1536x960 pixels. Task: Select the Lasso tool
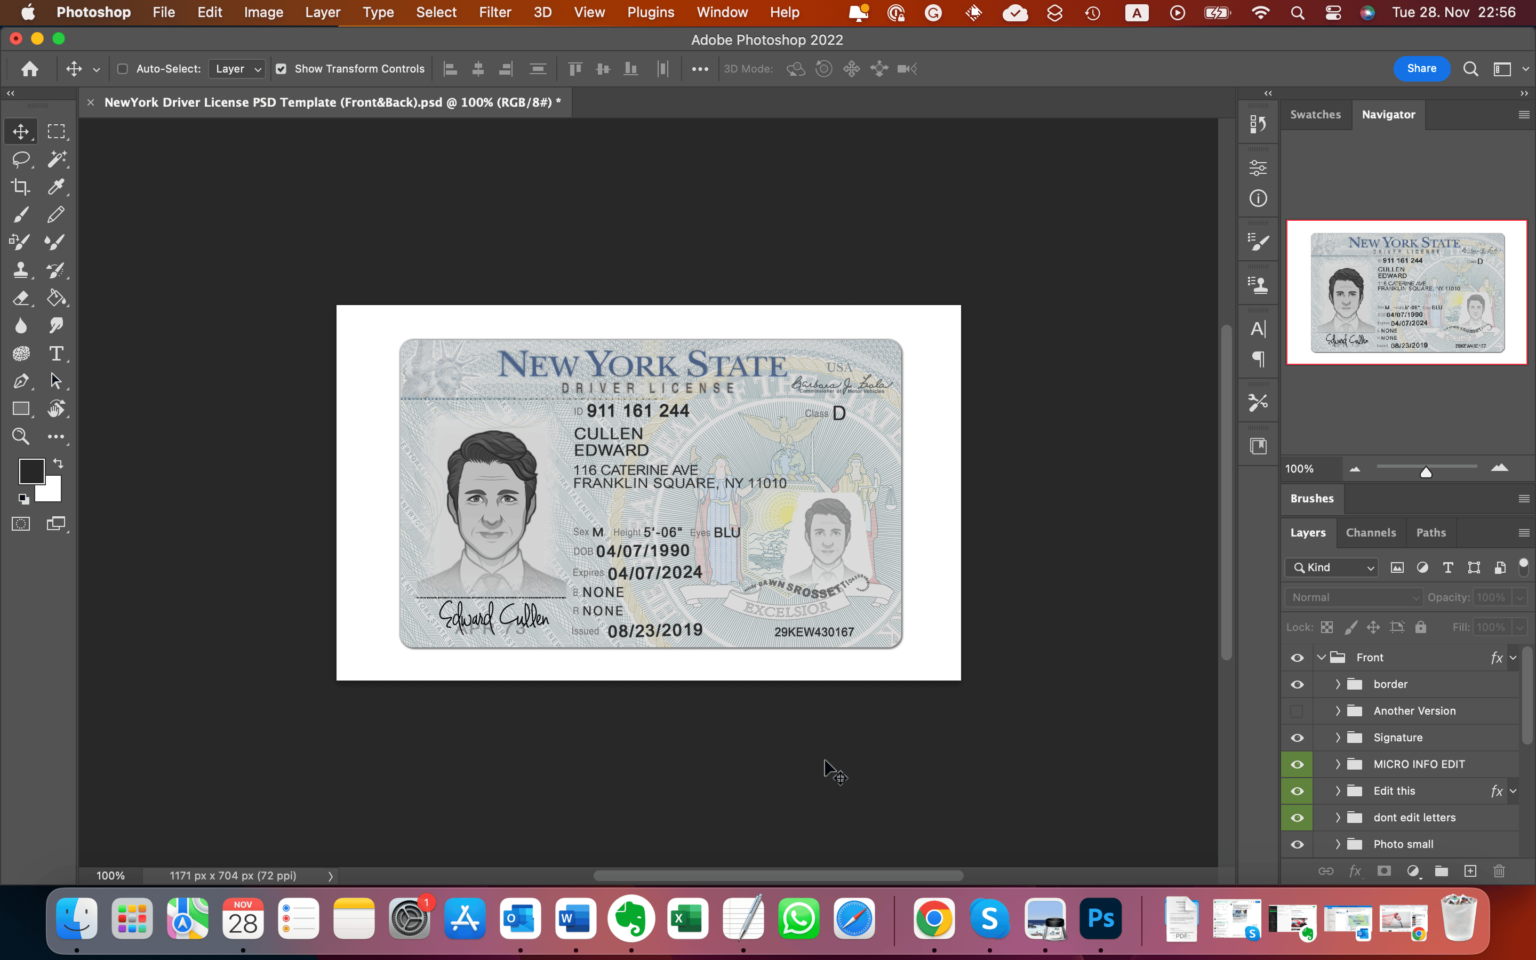click(20, 158)
